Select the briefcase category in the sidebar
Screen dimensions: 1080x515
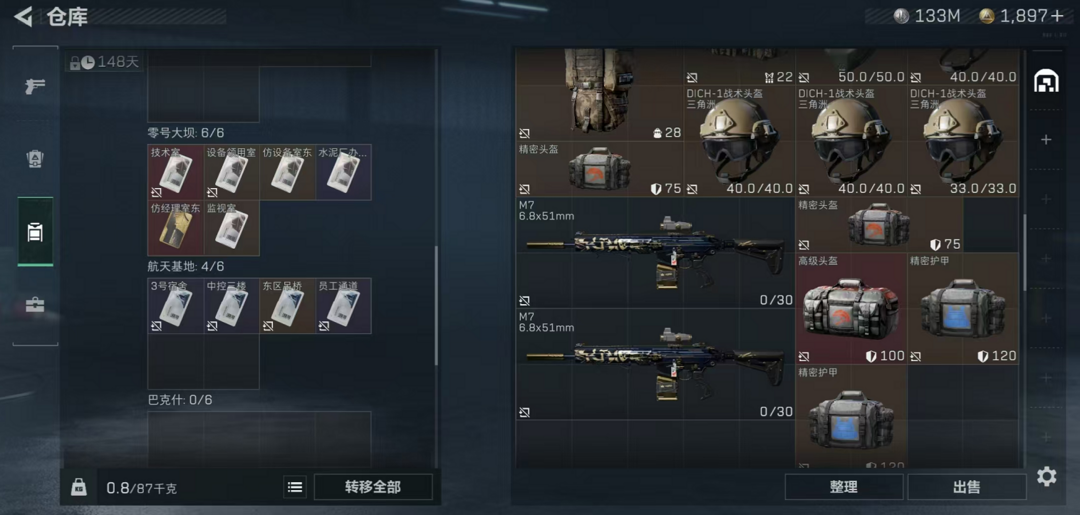tap(35, 305)
